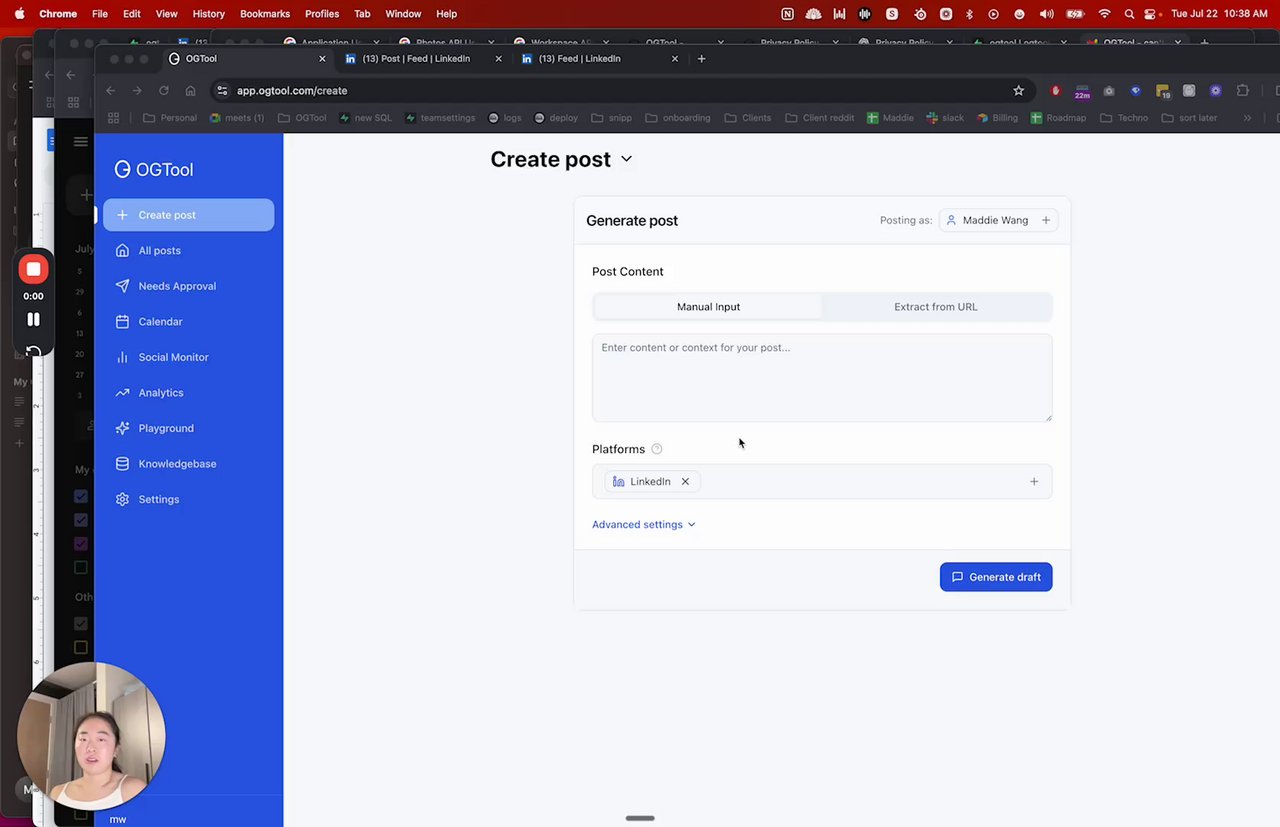
Task: Open the Notion menu bar icon
Action: point(788,14)
